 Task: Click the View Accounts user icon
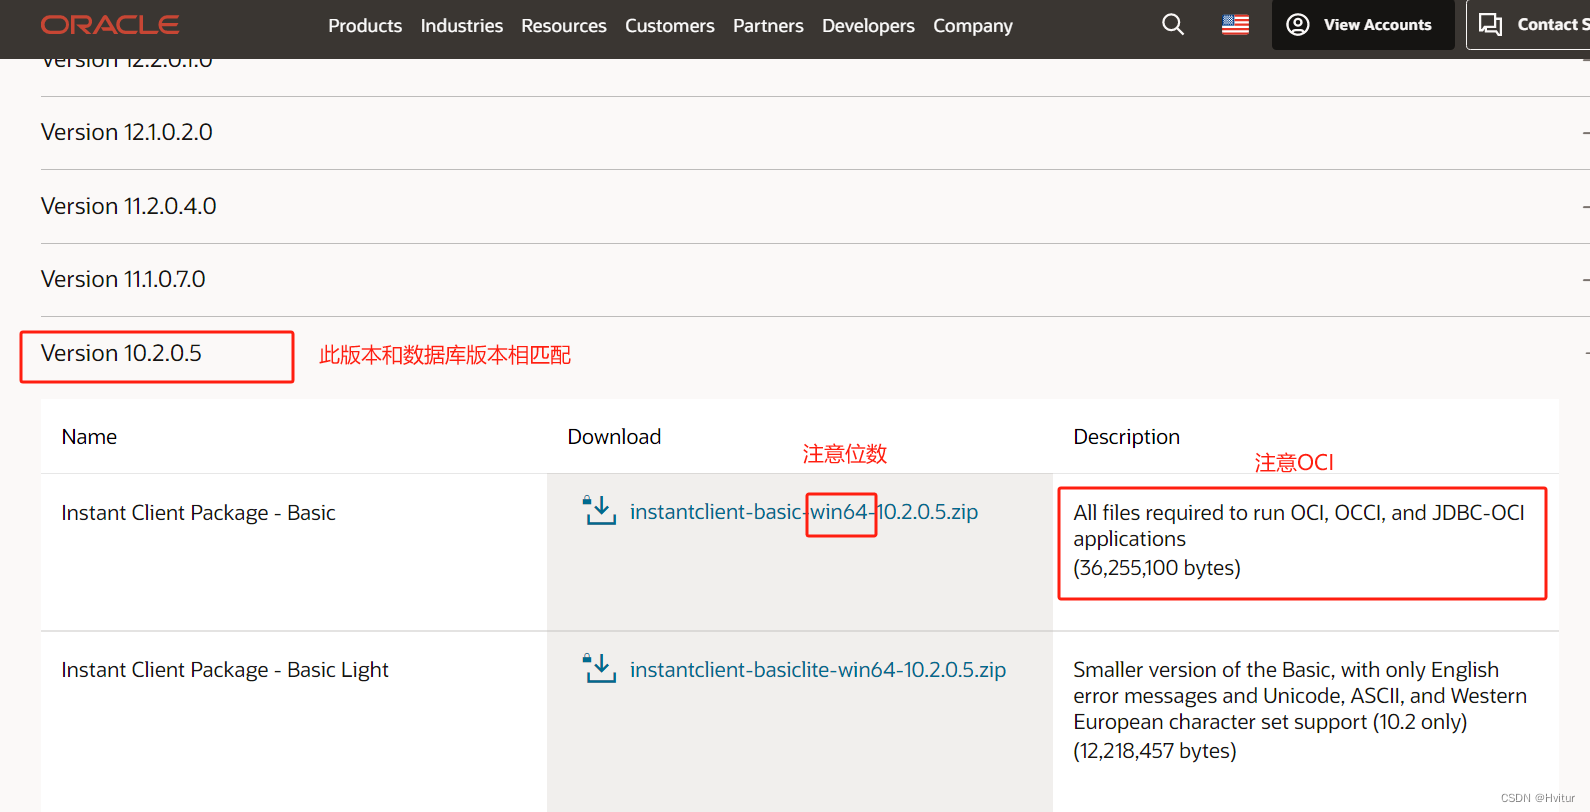pos(1298,25)
